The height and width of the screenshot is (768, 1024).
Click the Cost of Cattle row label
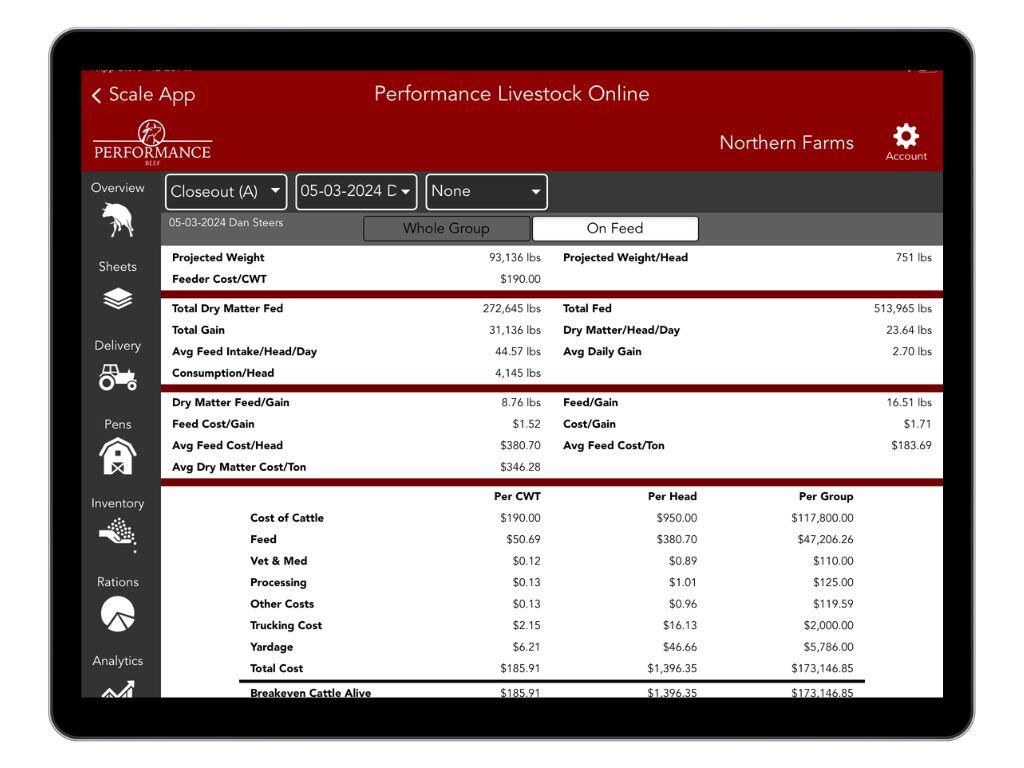[x=287, y=518]
